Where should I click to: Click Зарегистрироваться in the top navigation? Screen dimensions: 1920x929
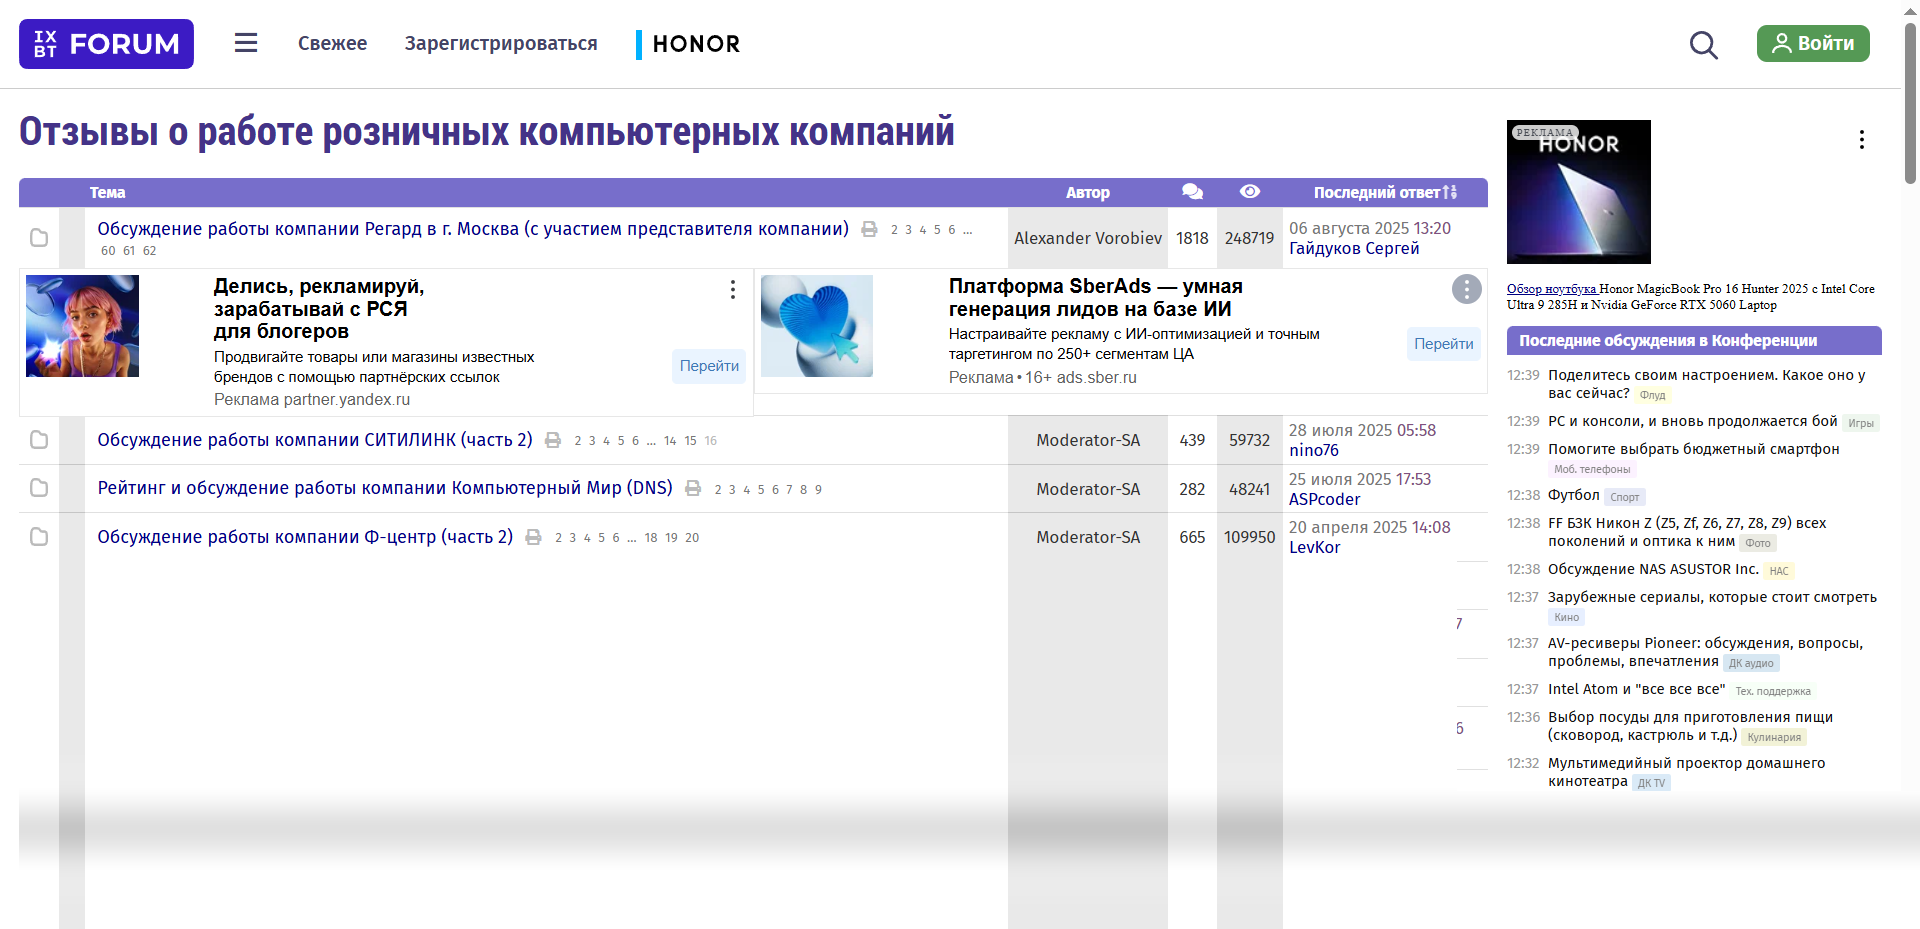click(501, 44)
